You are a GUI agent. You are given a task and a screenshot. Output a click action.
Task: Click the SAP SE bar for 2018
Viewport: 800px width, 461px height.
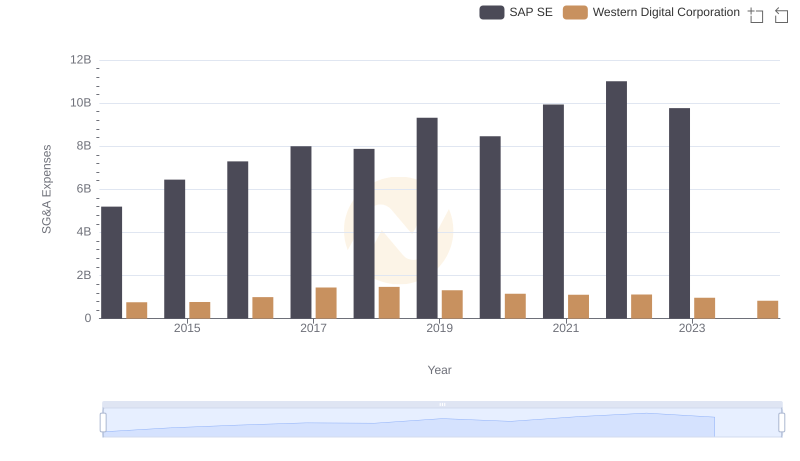point(364,234)
